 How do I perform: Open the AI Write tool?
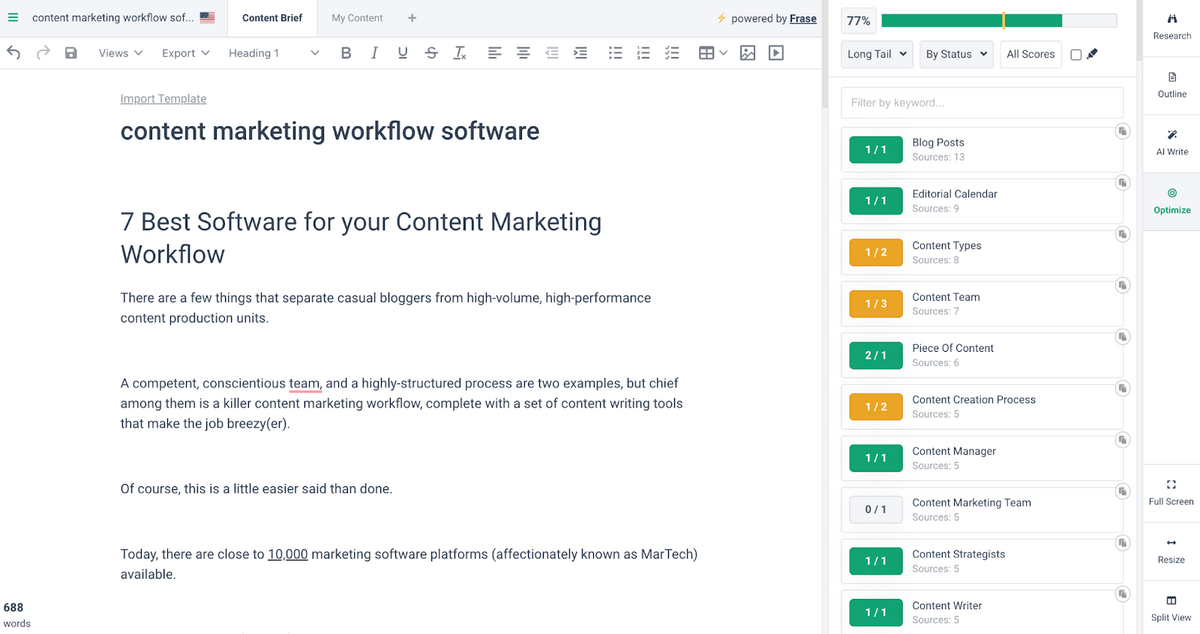pos(1171,142)
